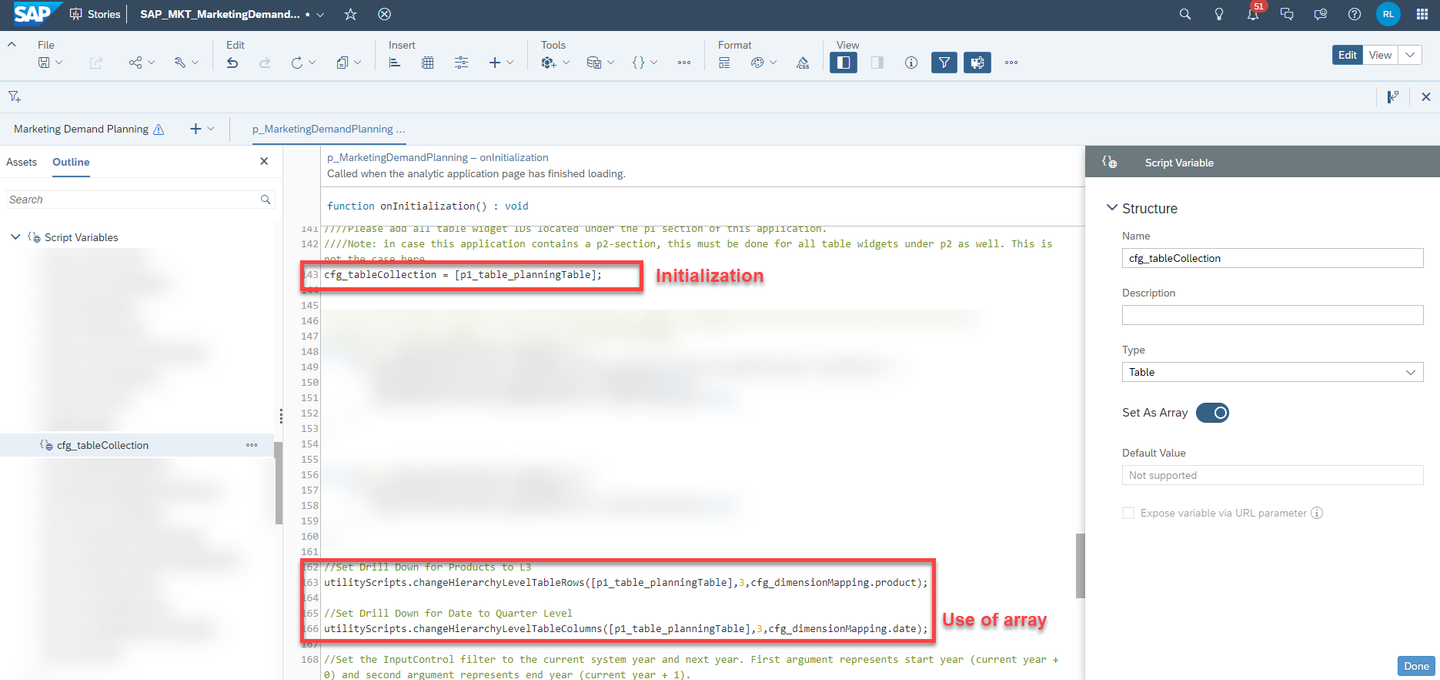
Task: Open the info panel icon under View
Action: (x=911, y=62)
